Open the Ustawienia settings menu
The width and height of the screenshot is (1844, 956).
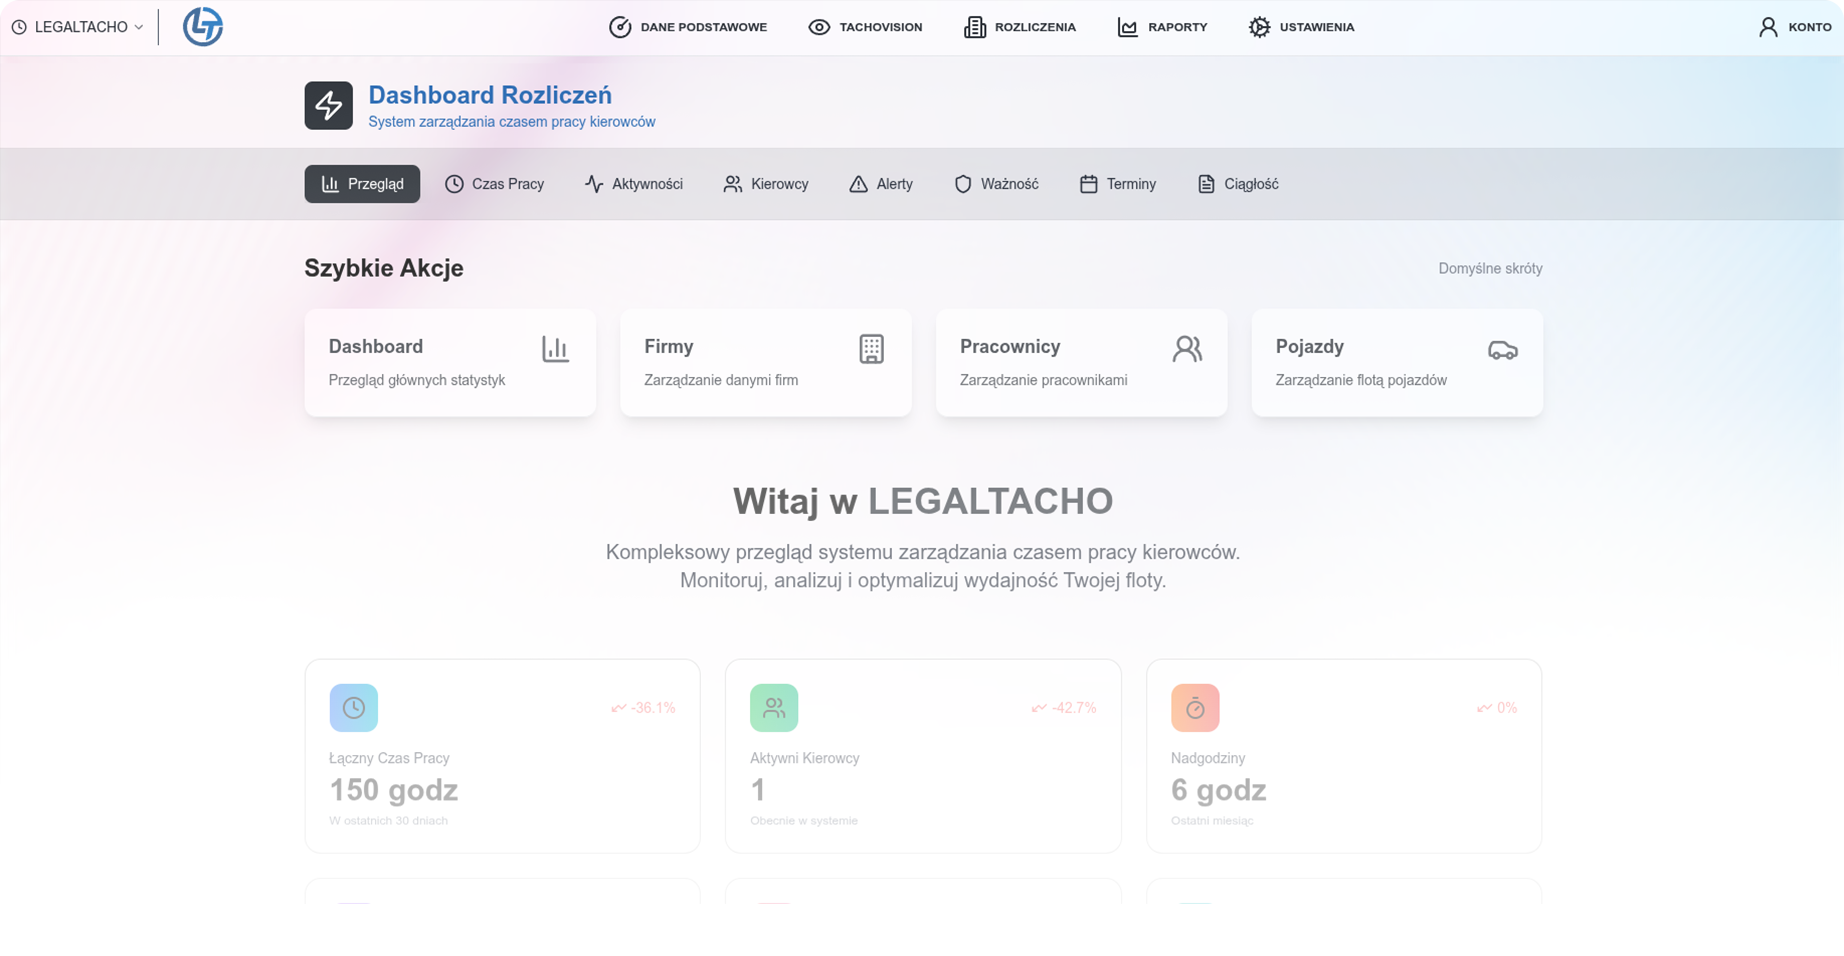click(1301, 27)
